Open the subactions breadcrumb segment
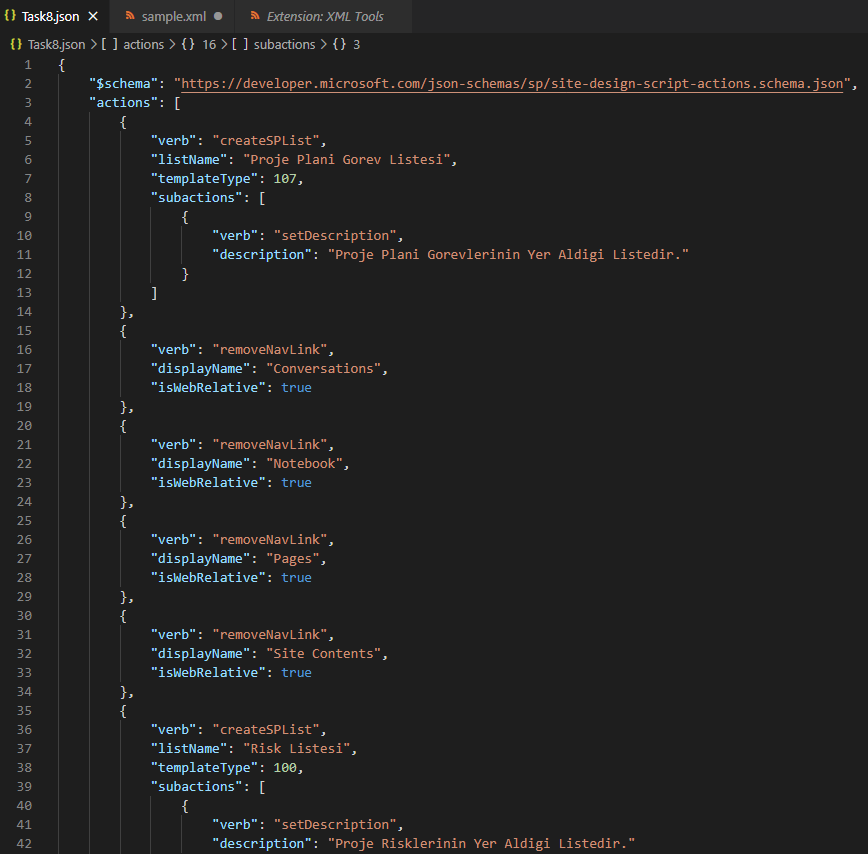The height and width of the screenshot is (854, 868). pos(284,44)
